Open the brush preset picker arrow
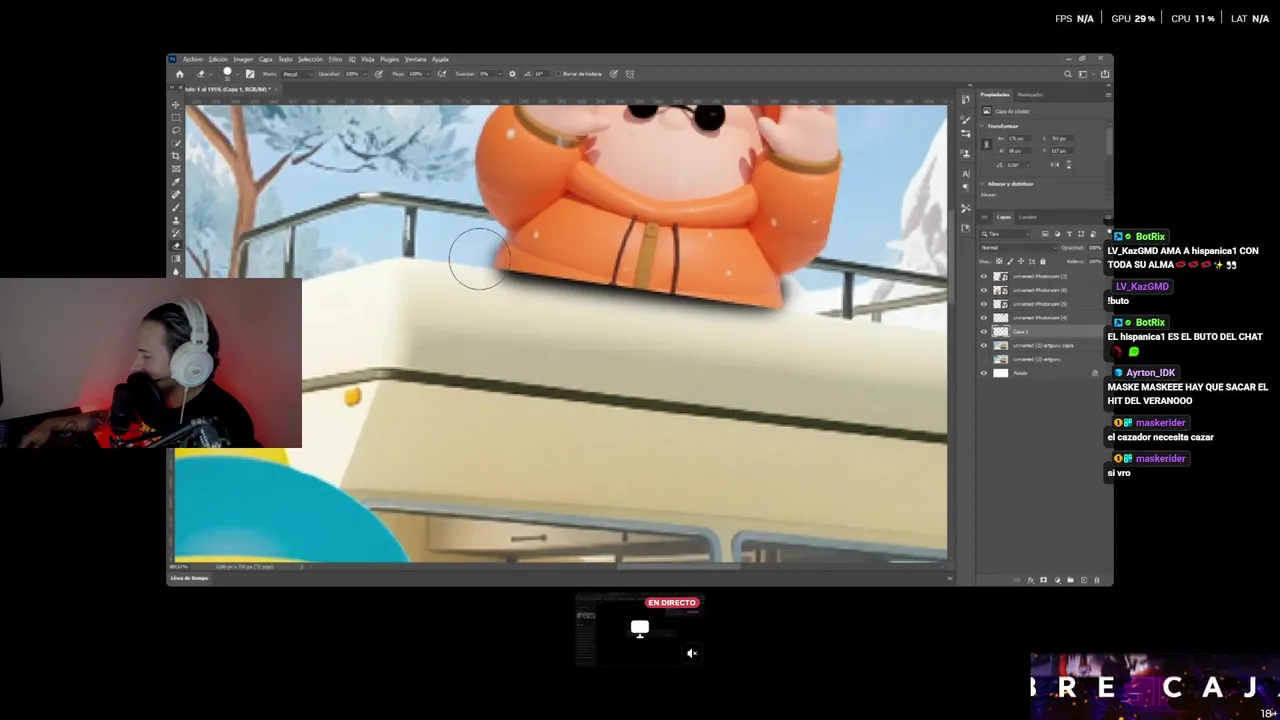Screen dimensions: 1280x720 coord(237,75)
